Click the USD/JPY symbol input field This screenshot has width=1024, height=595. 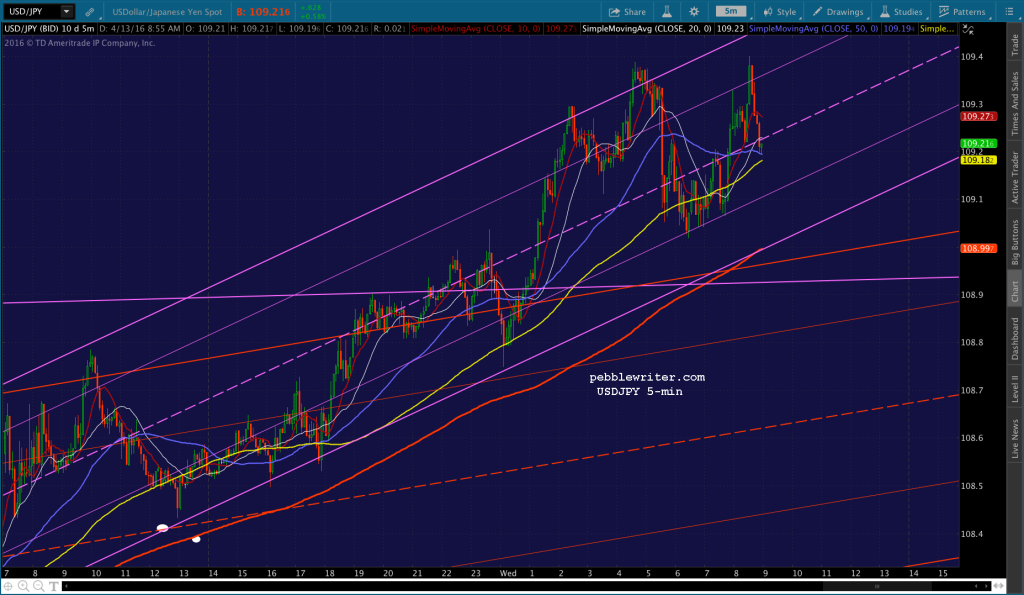tap(32, 12)
